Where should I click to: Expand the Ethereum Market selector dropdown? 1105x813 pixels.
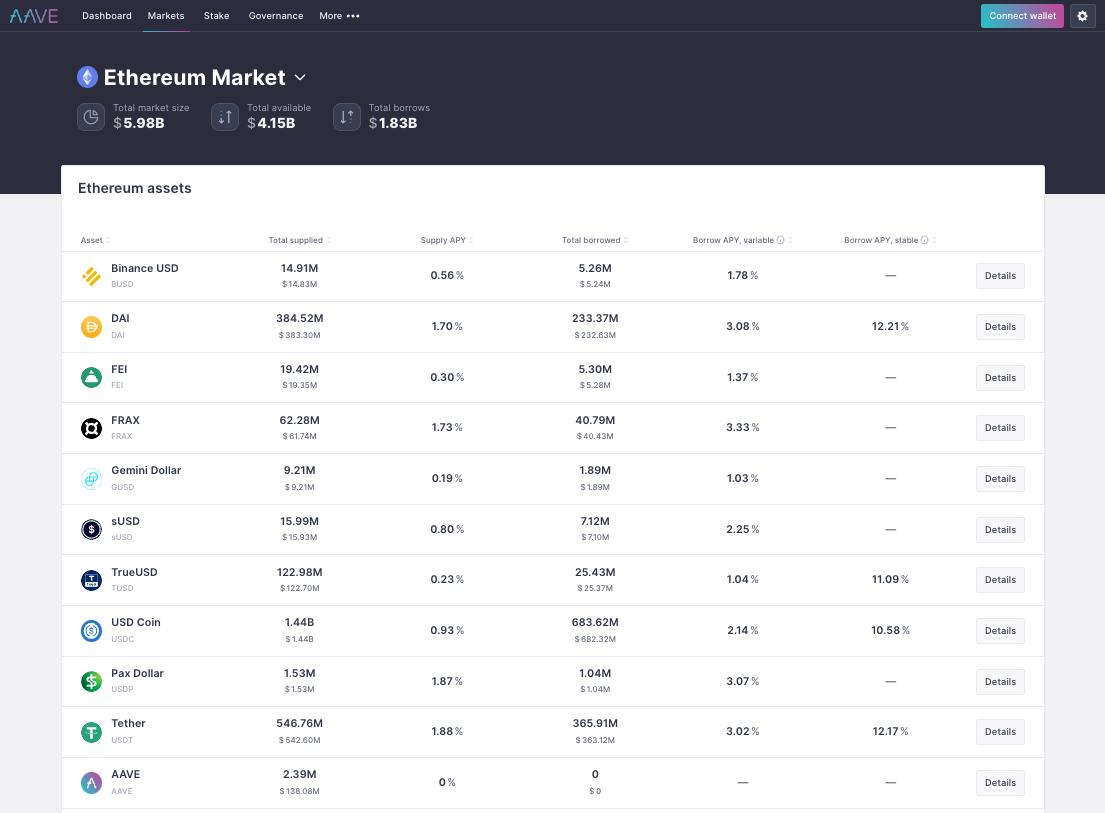point(300,78)
